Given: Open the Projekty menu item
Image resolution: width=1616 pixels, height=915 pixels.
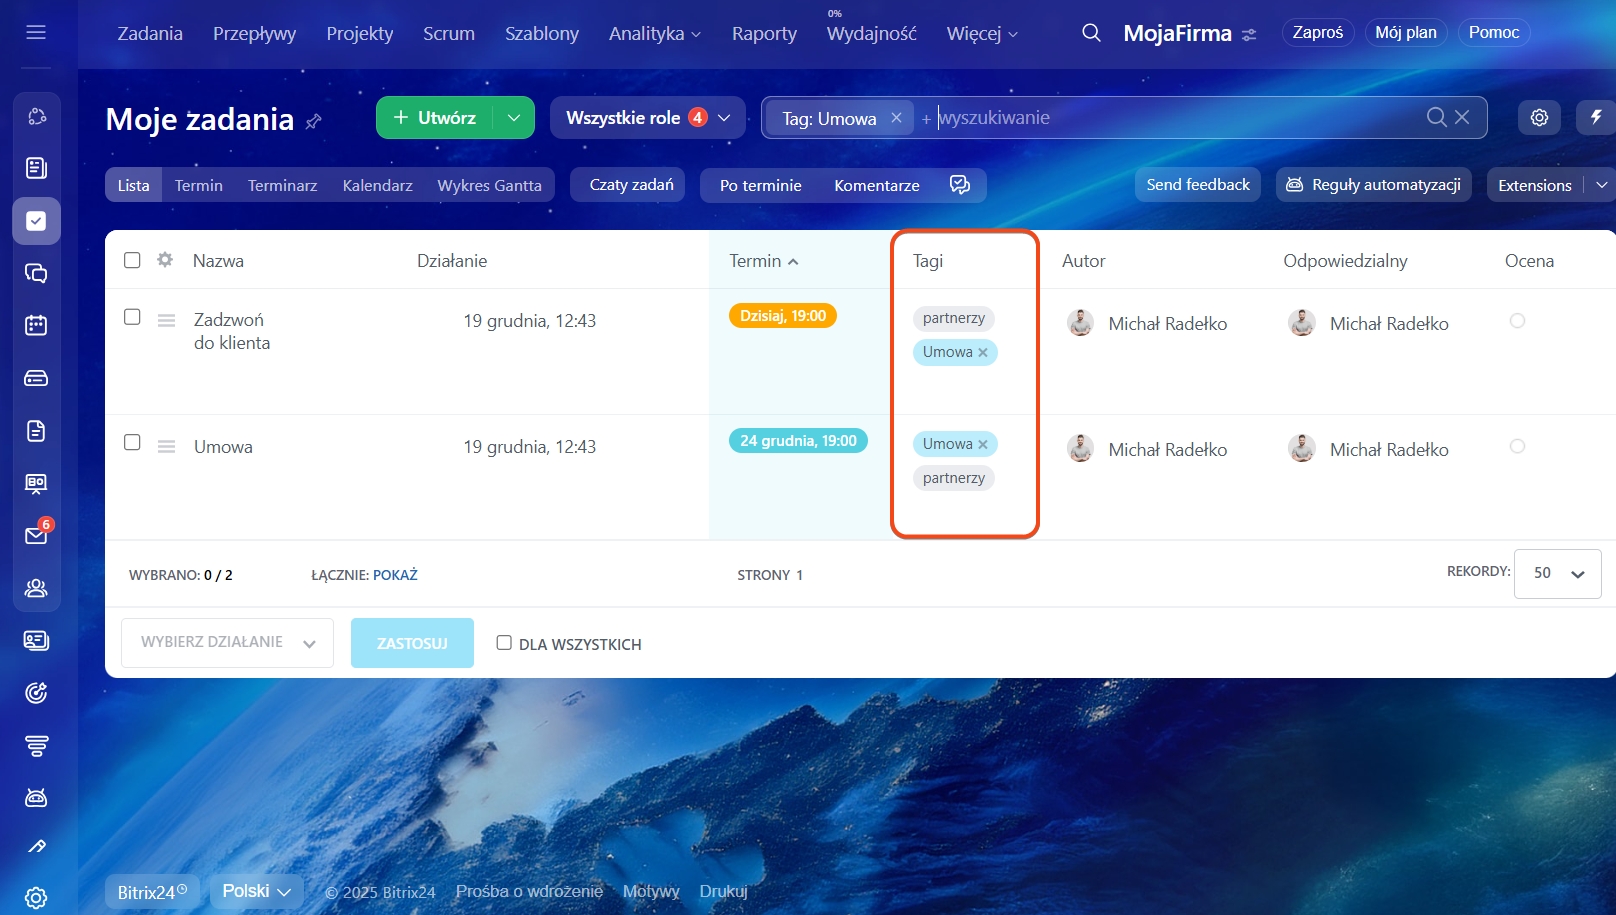Looking at the screenshot, I should coord(359,33).
